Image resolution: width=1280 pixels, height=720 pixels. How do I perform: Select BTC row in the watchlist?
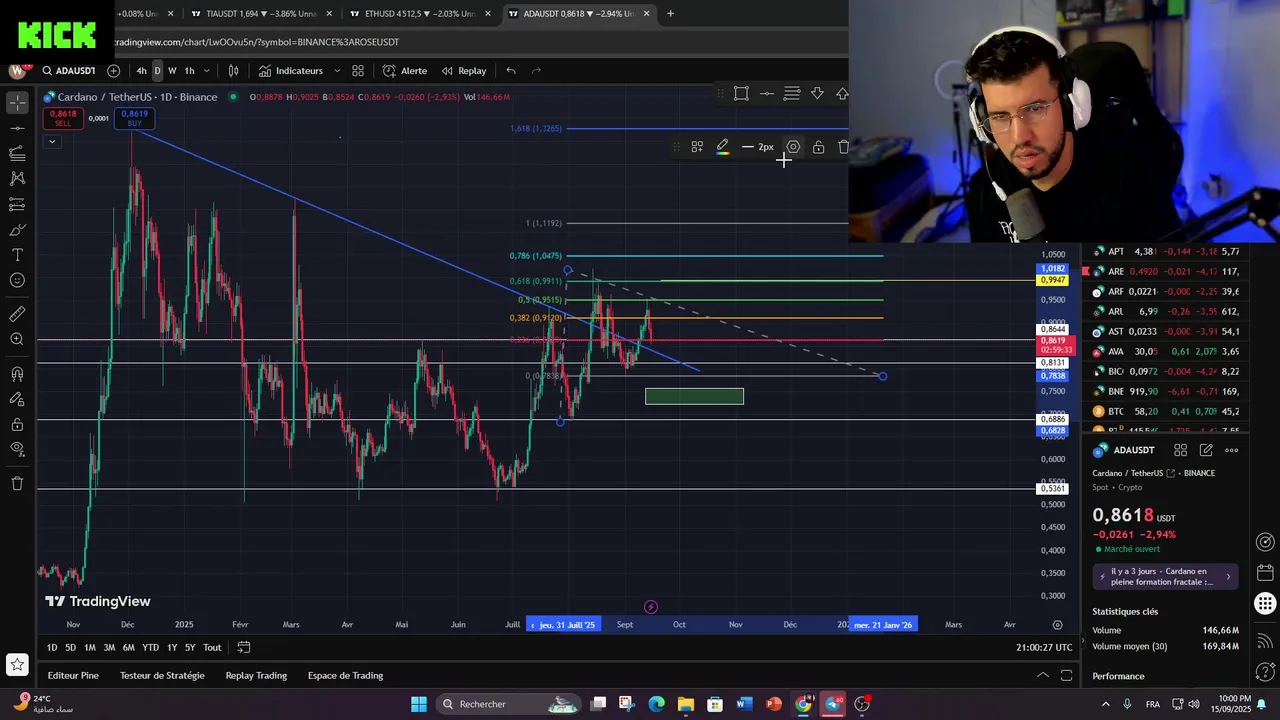[1166, 411]
